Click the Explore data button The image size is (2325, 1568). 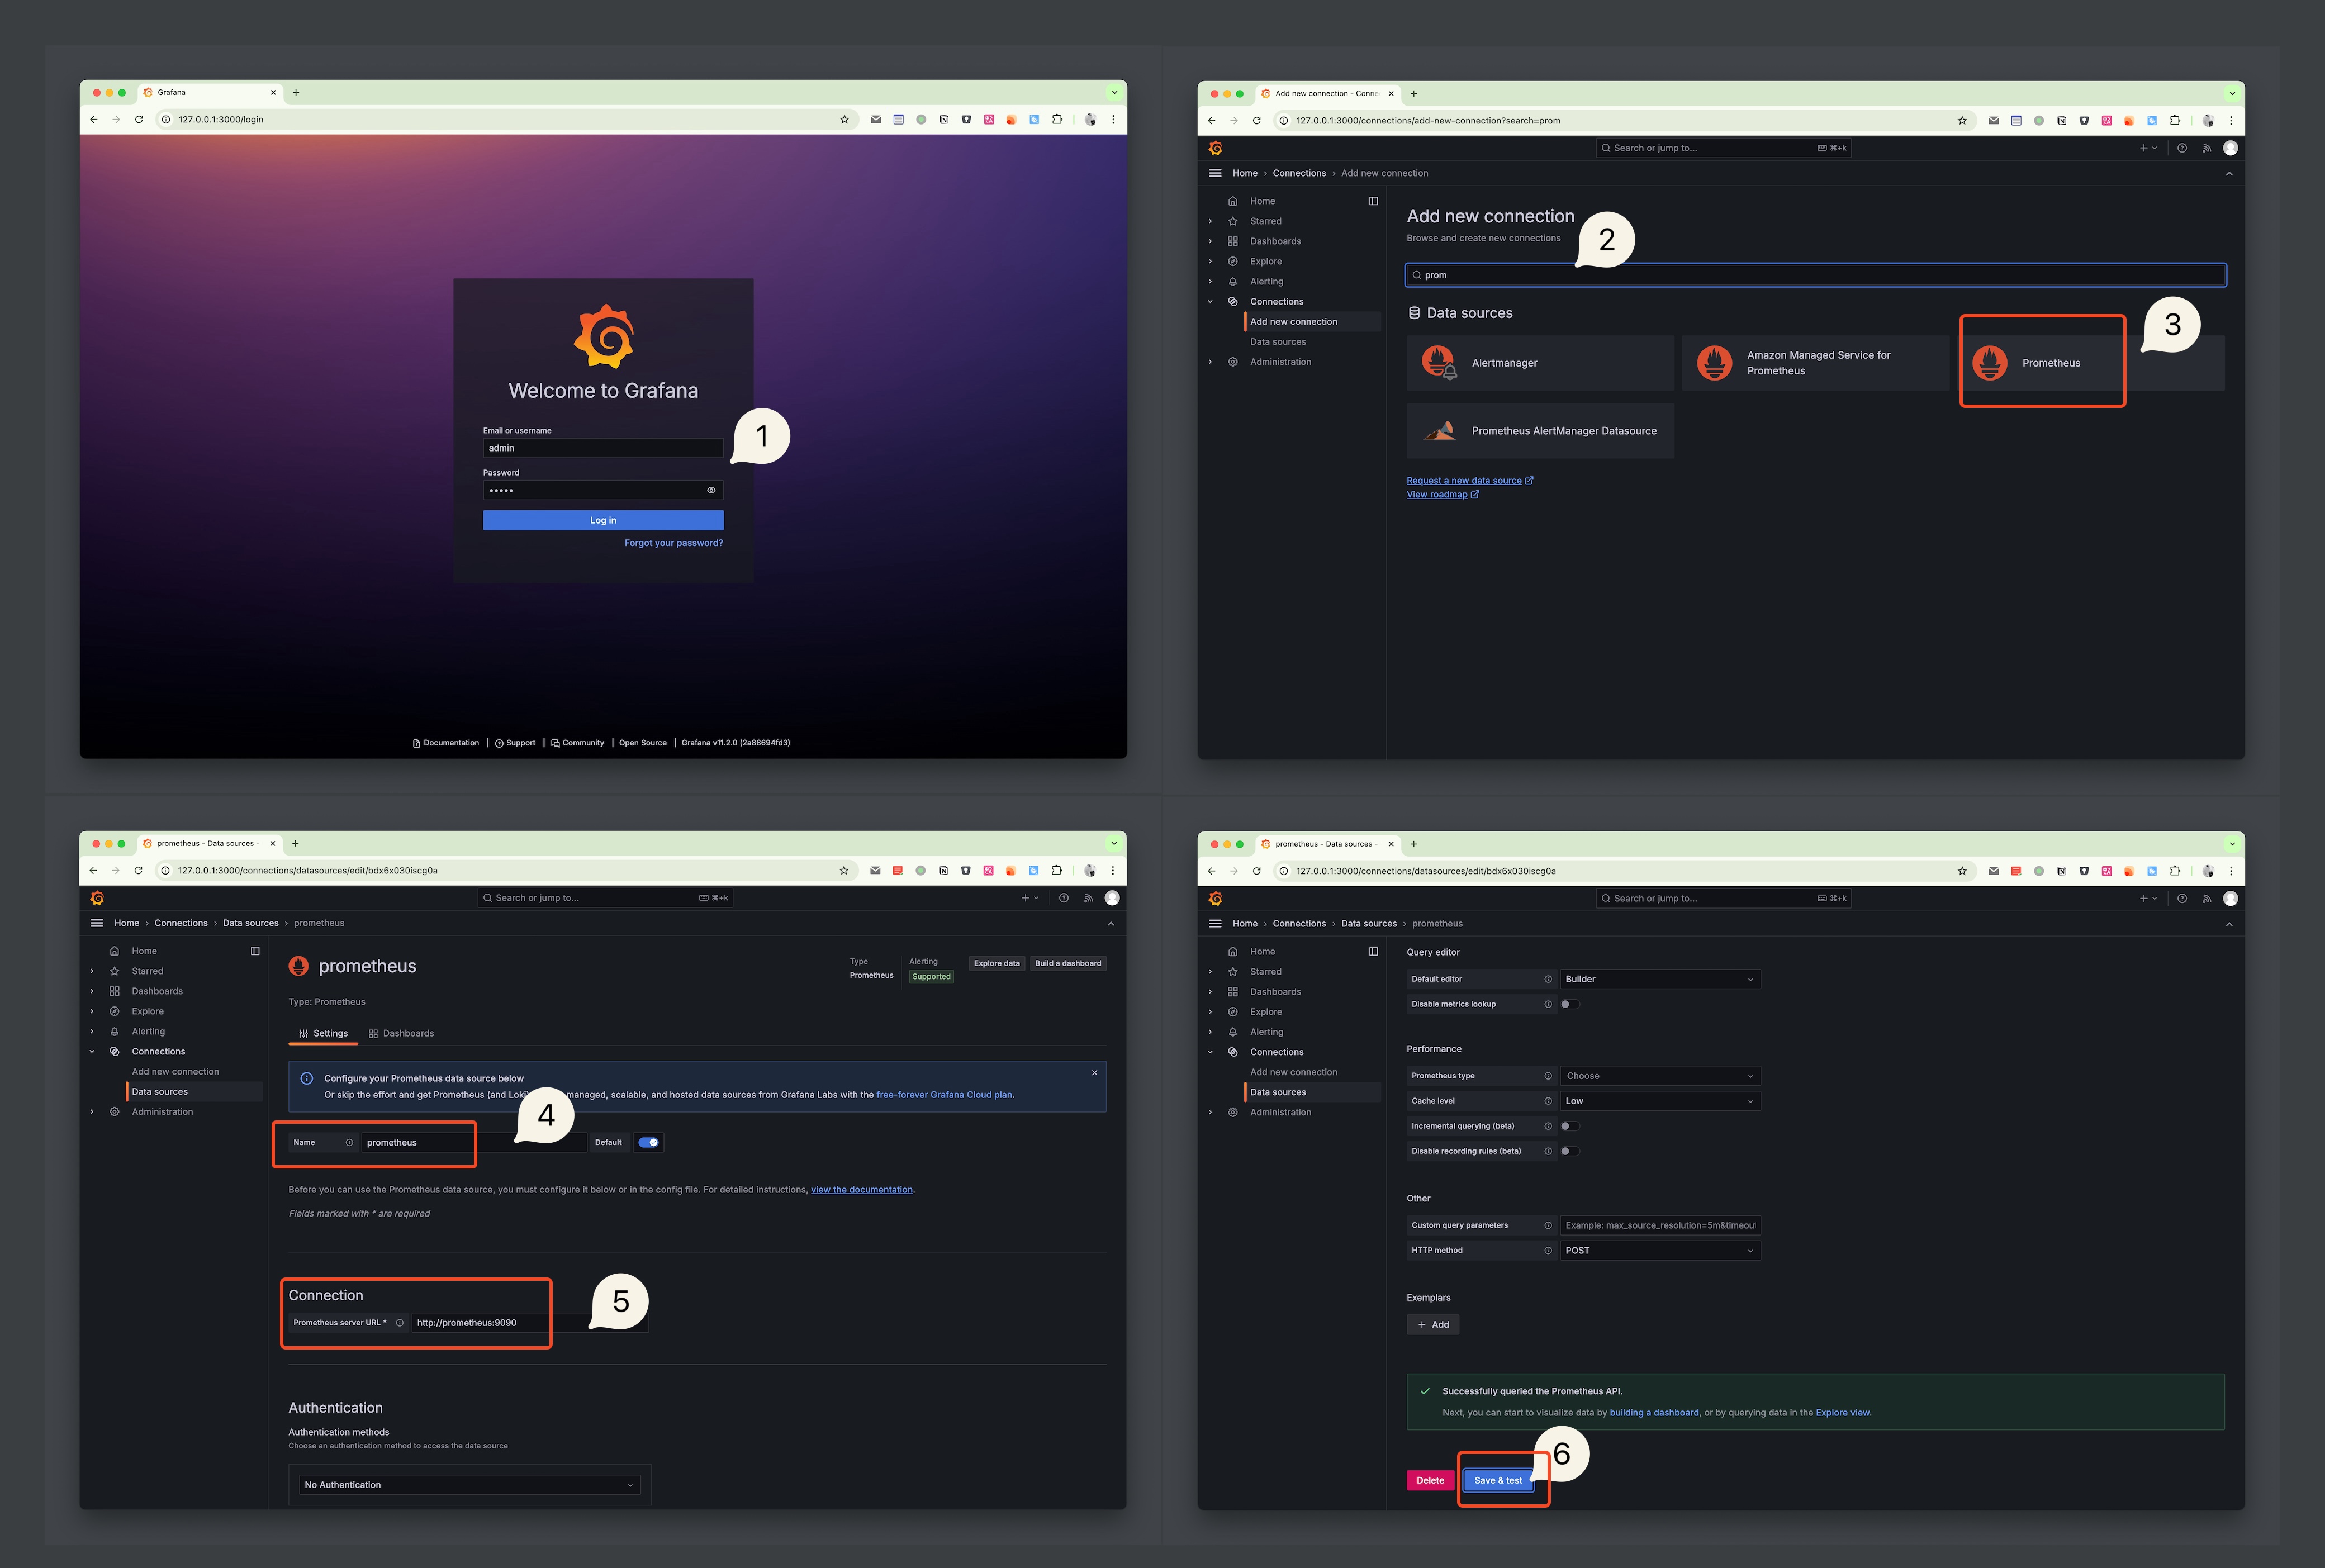pos(996,963)
